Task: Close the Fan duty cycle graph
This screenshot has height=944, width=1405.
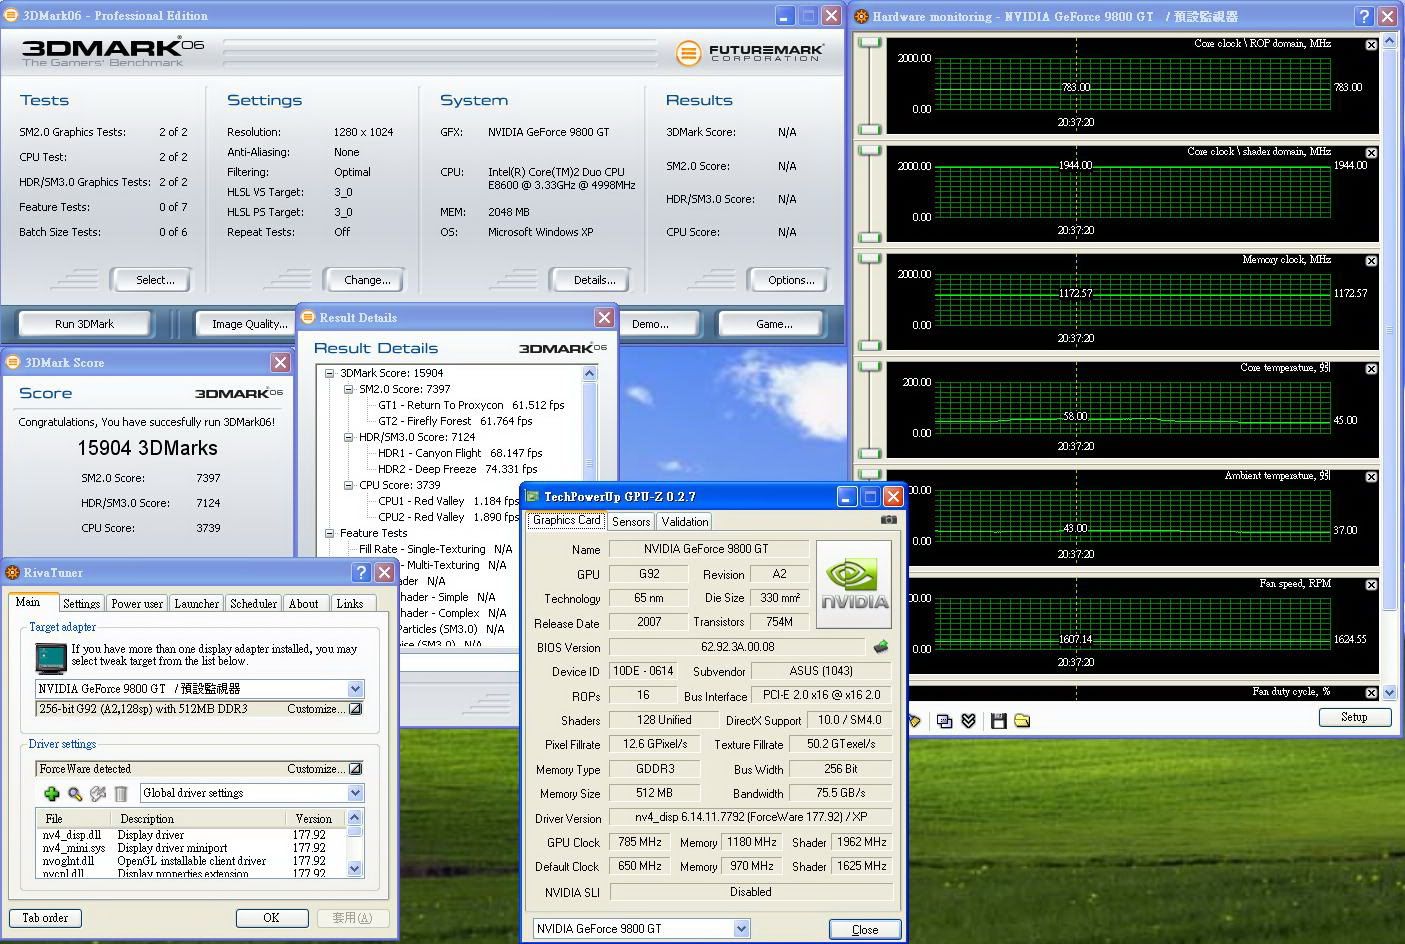Action: [x=1371, y=693]
